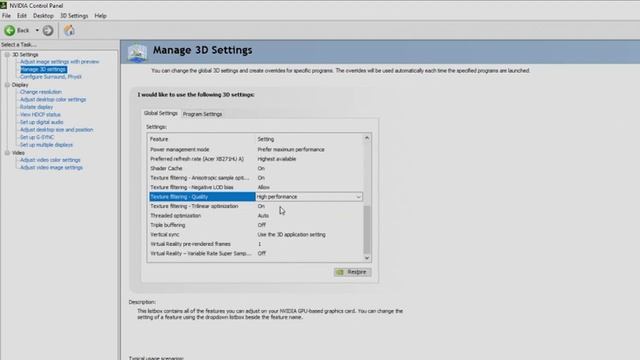Image resolution: width=640 pixels, height=360 pixels.
Task: Select the Vertical sync row
Action: [255, 235]
